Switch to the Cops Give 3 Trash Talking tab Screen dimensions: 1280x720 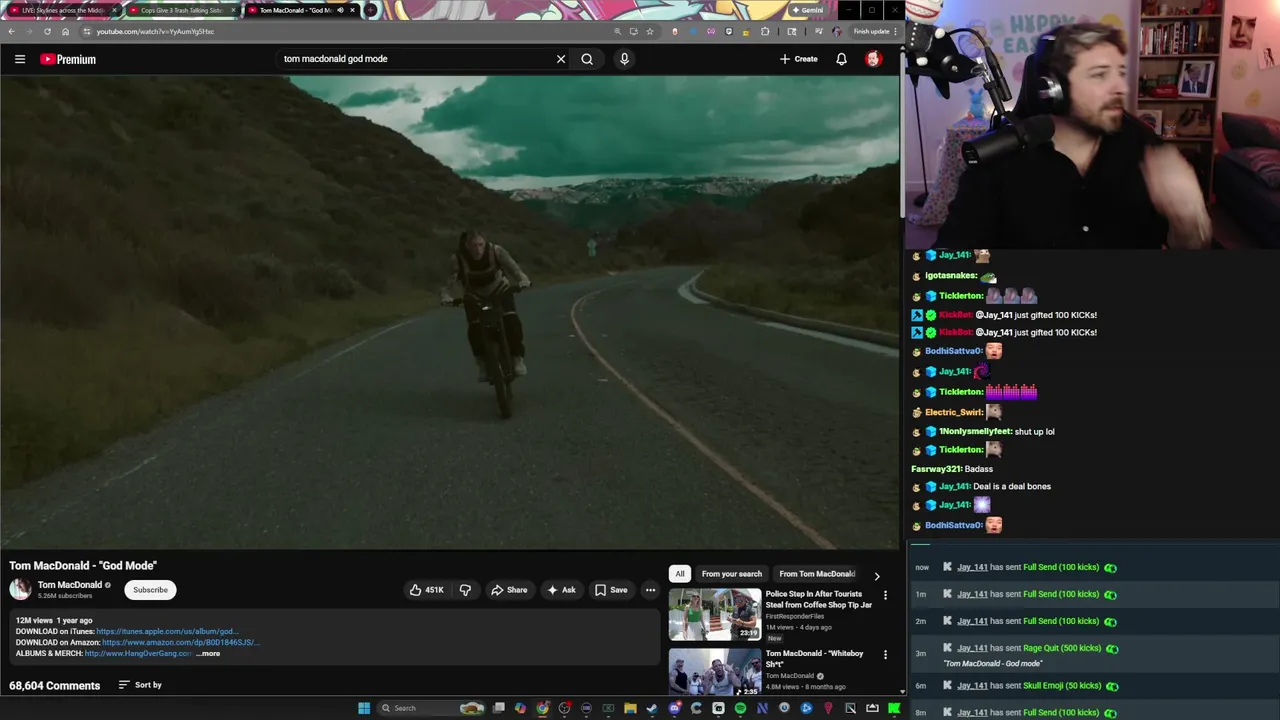[180, 10]
